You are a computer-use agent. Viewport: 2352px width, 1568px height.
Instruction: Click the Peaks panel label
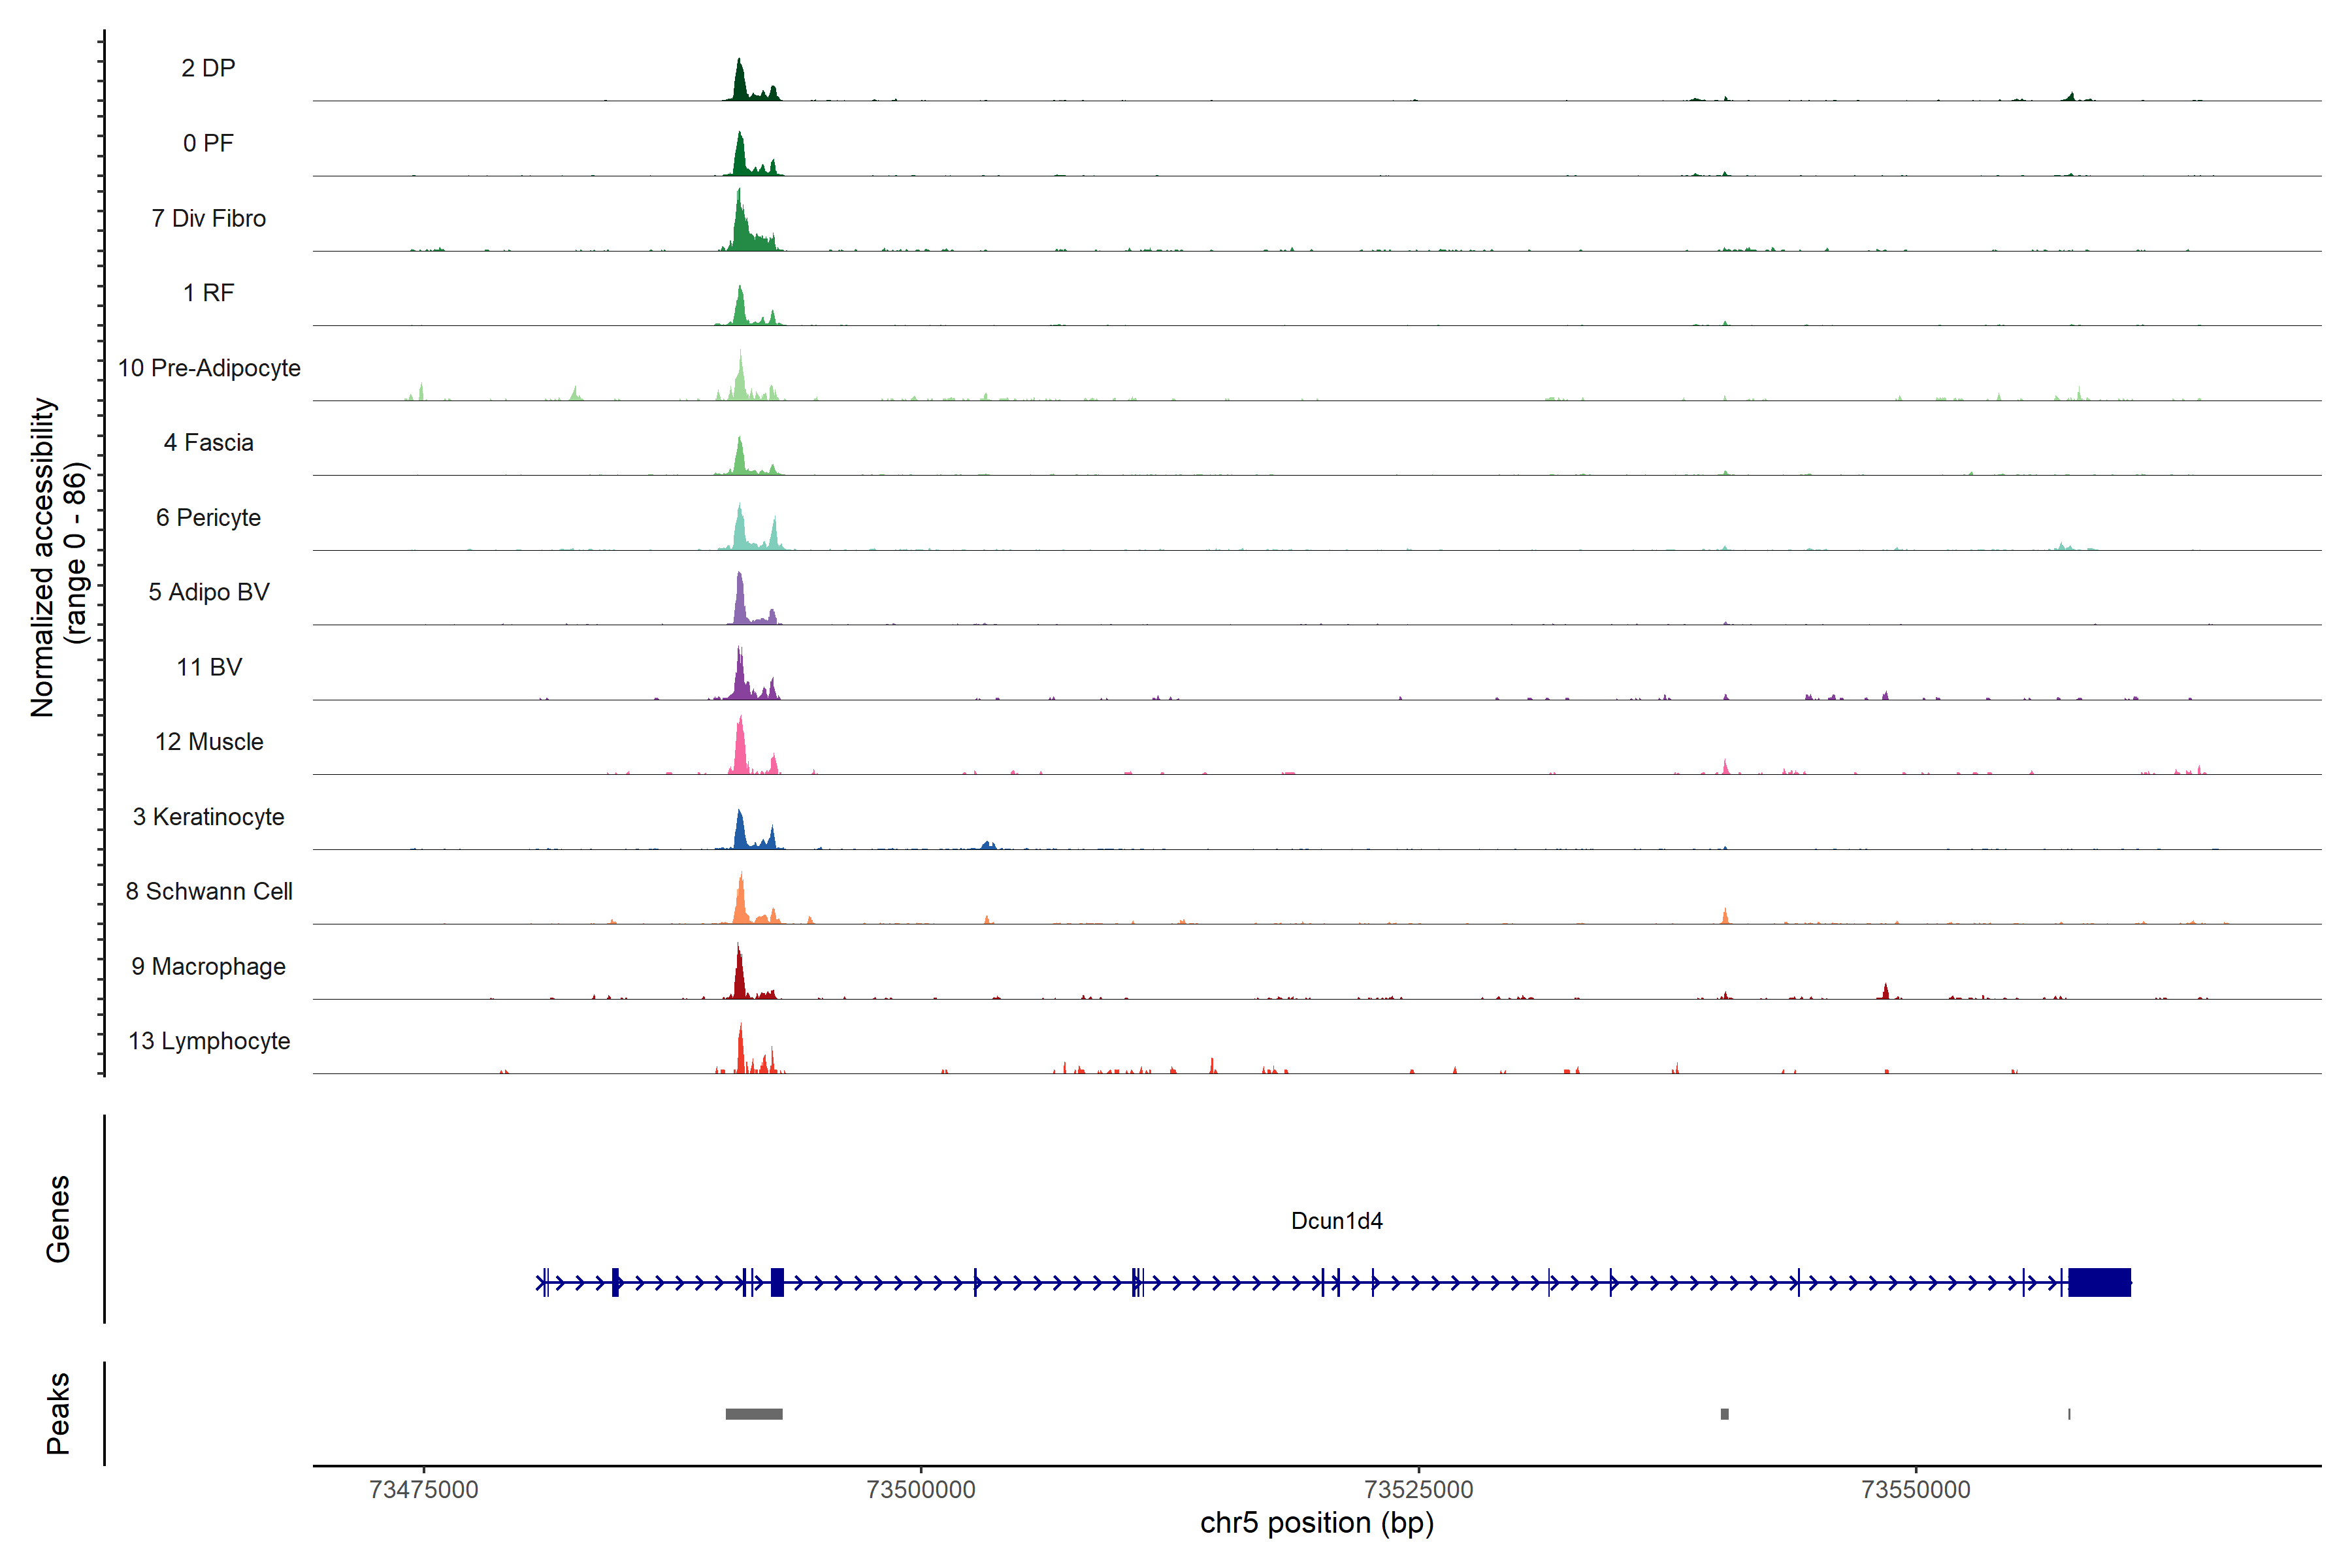[x=58, y=1413]
